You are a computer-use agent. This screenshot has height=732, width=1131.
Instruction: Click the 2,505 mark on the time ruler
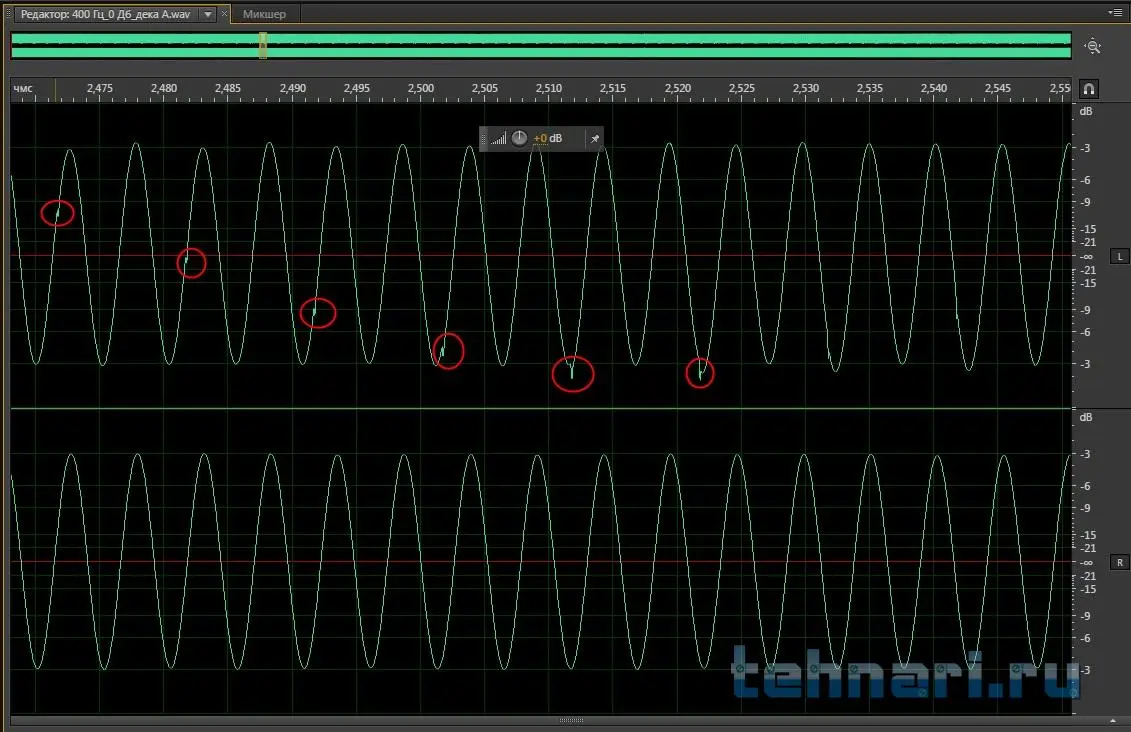(x=485, y=88)
